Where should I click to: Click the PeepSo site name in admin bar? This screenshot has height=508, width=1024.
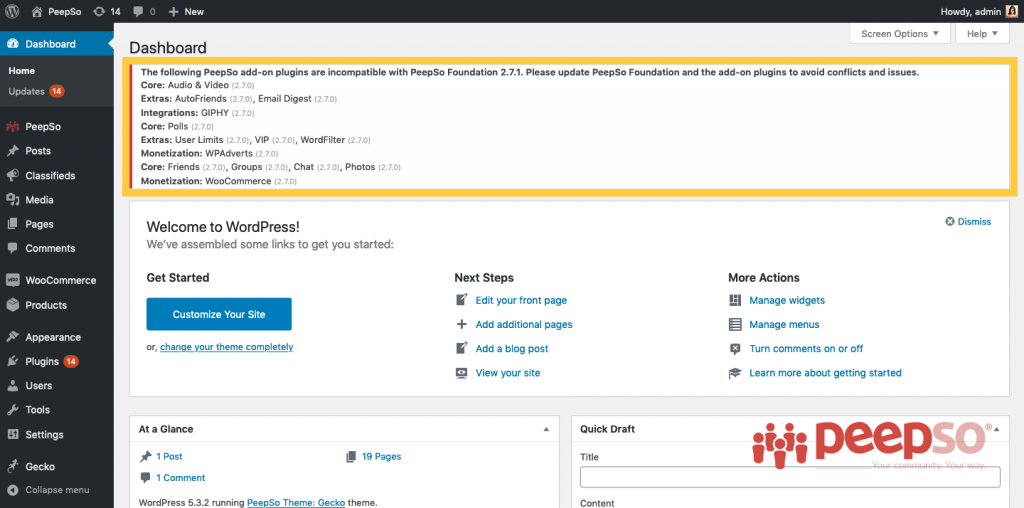pyautogui.click(x=66, y=11)
